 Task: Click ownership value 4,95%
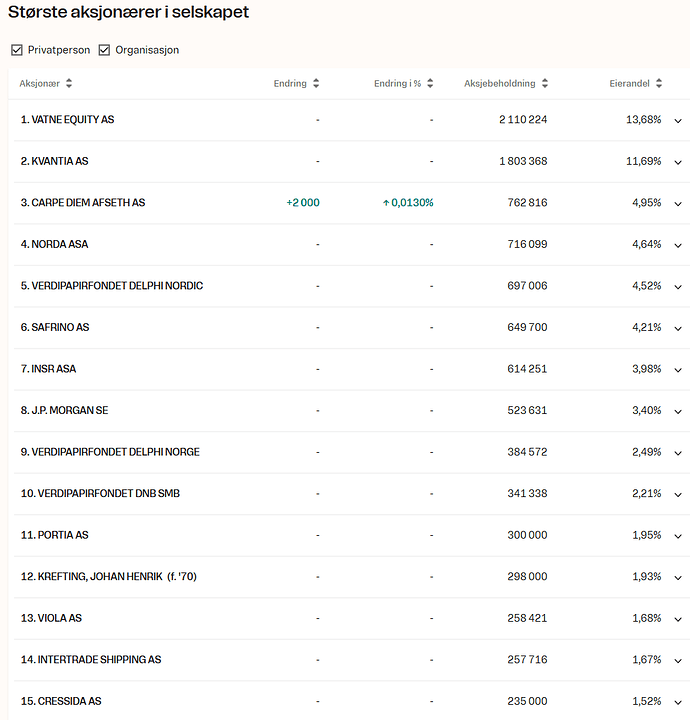tap(647, 202)
